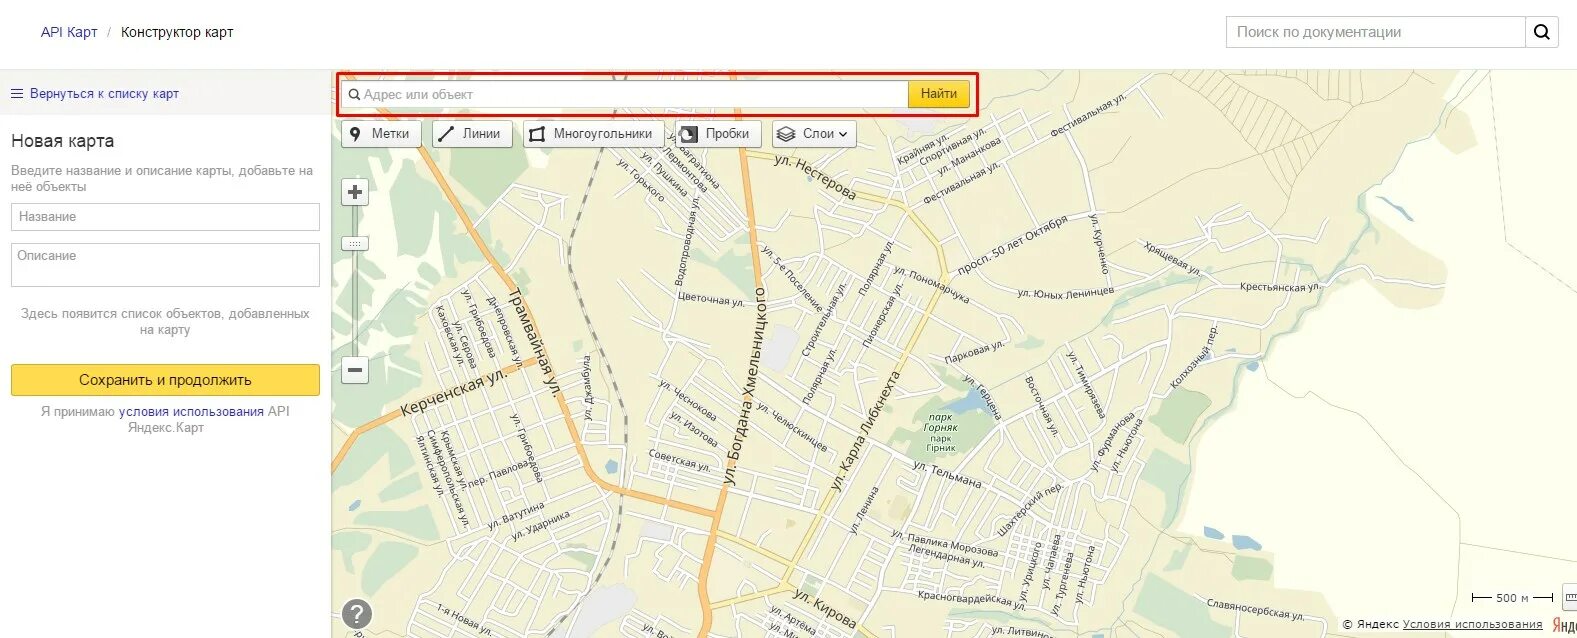Image resolution: width=1577 pixels, height=638 pixels.
Task: Open условия использования link in sidebar
Action: point(191,411)
